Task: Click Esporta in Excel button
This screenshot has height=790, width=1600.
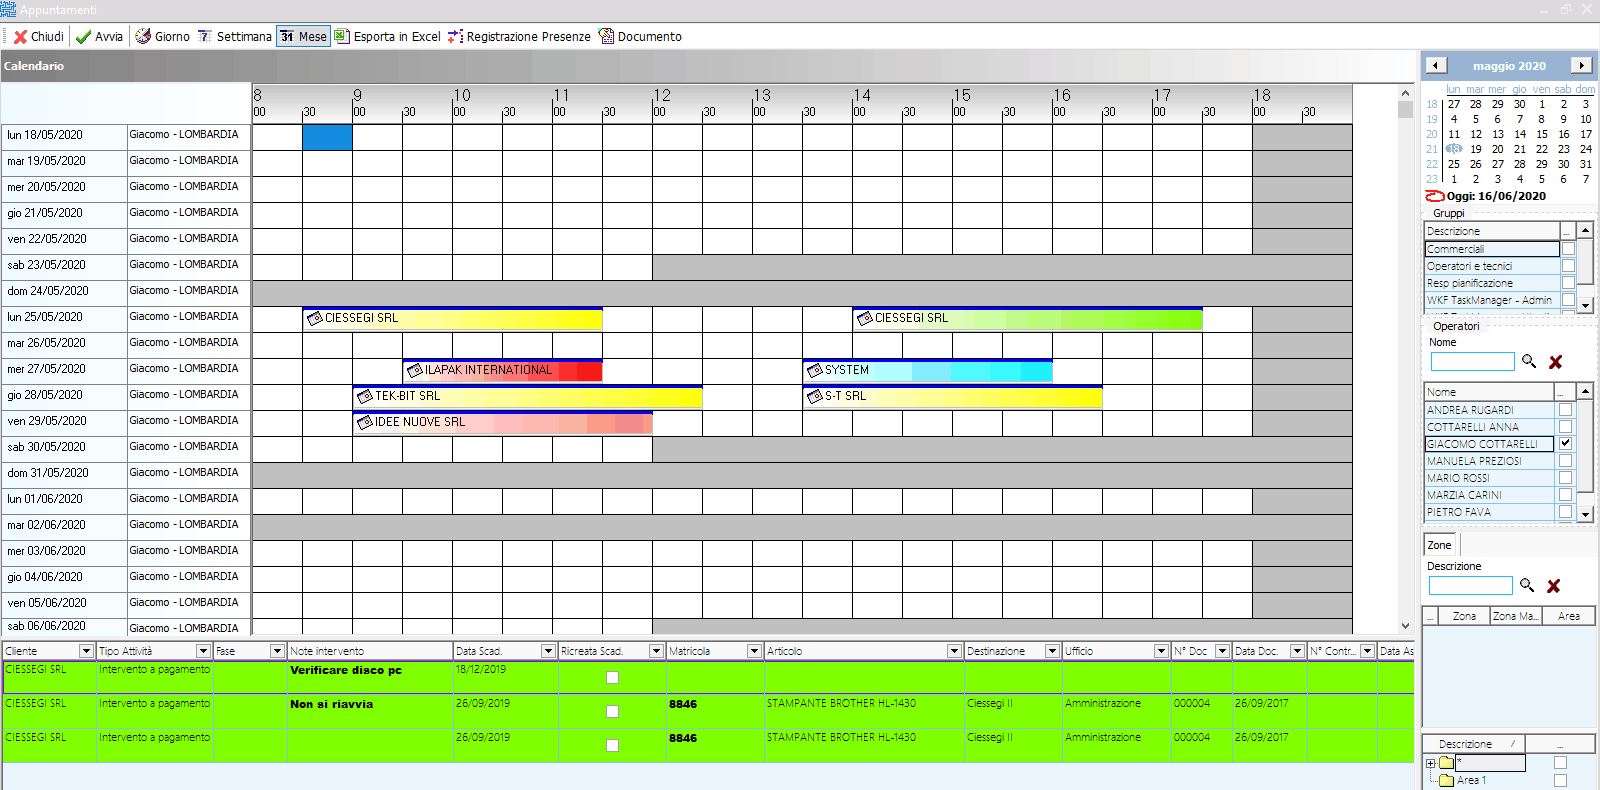Action: [x=387, y=36]
